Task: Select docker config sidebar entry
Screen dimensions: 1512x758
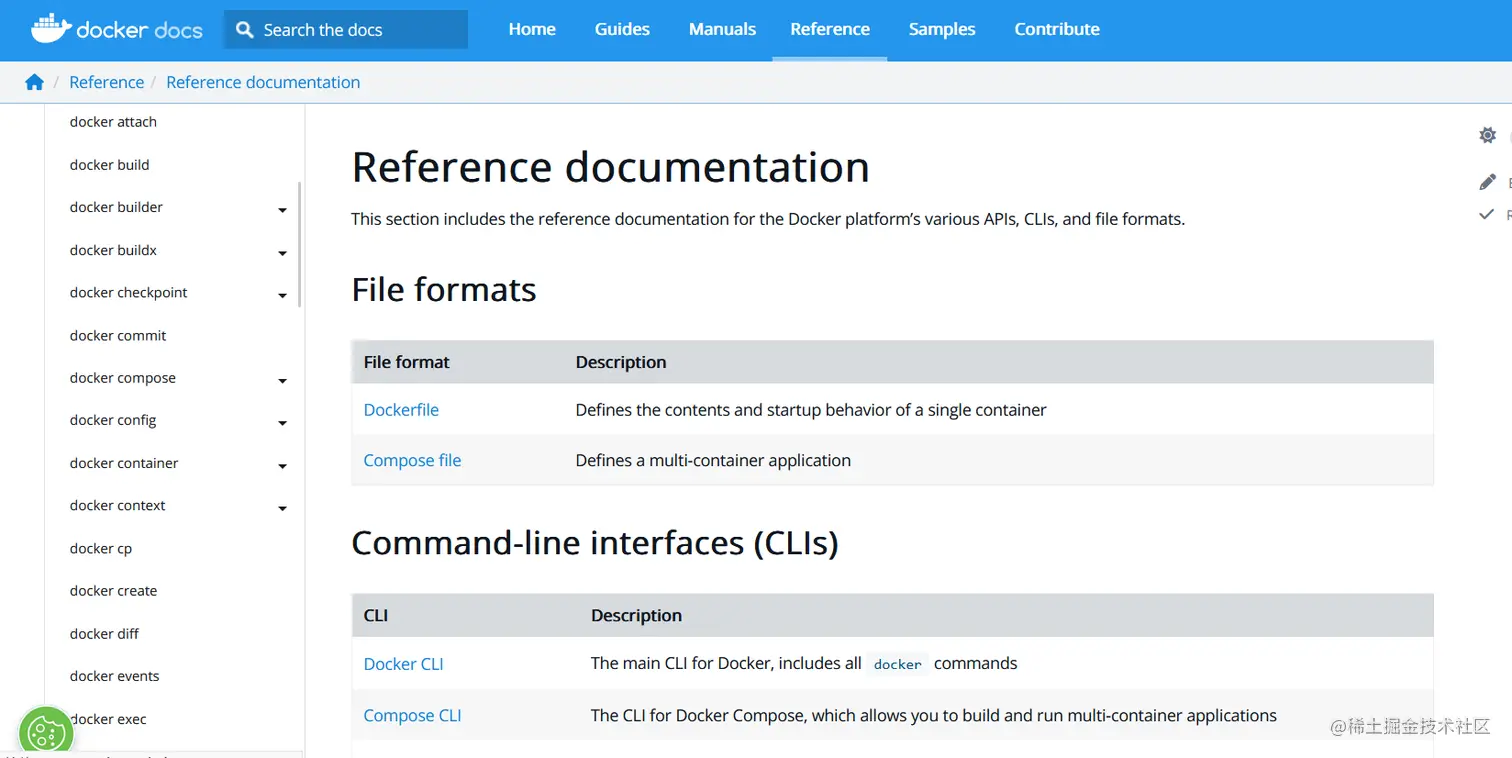Action: point(113,420)
